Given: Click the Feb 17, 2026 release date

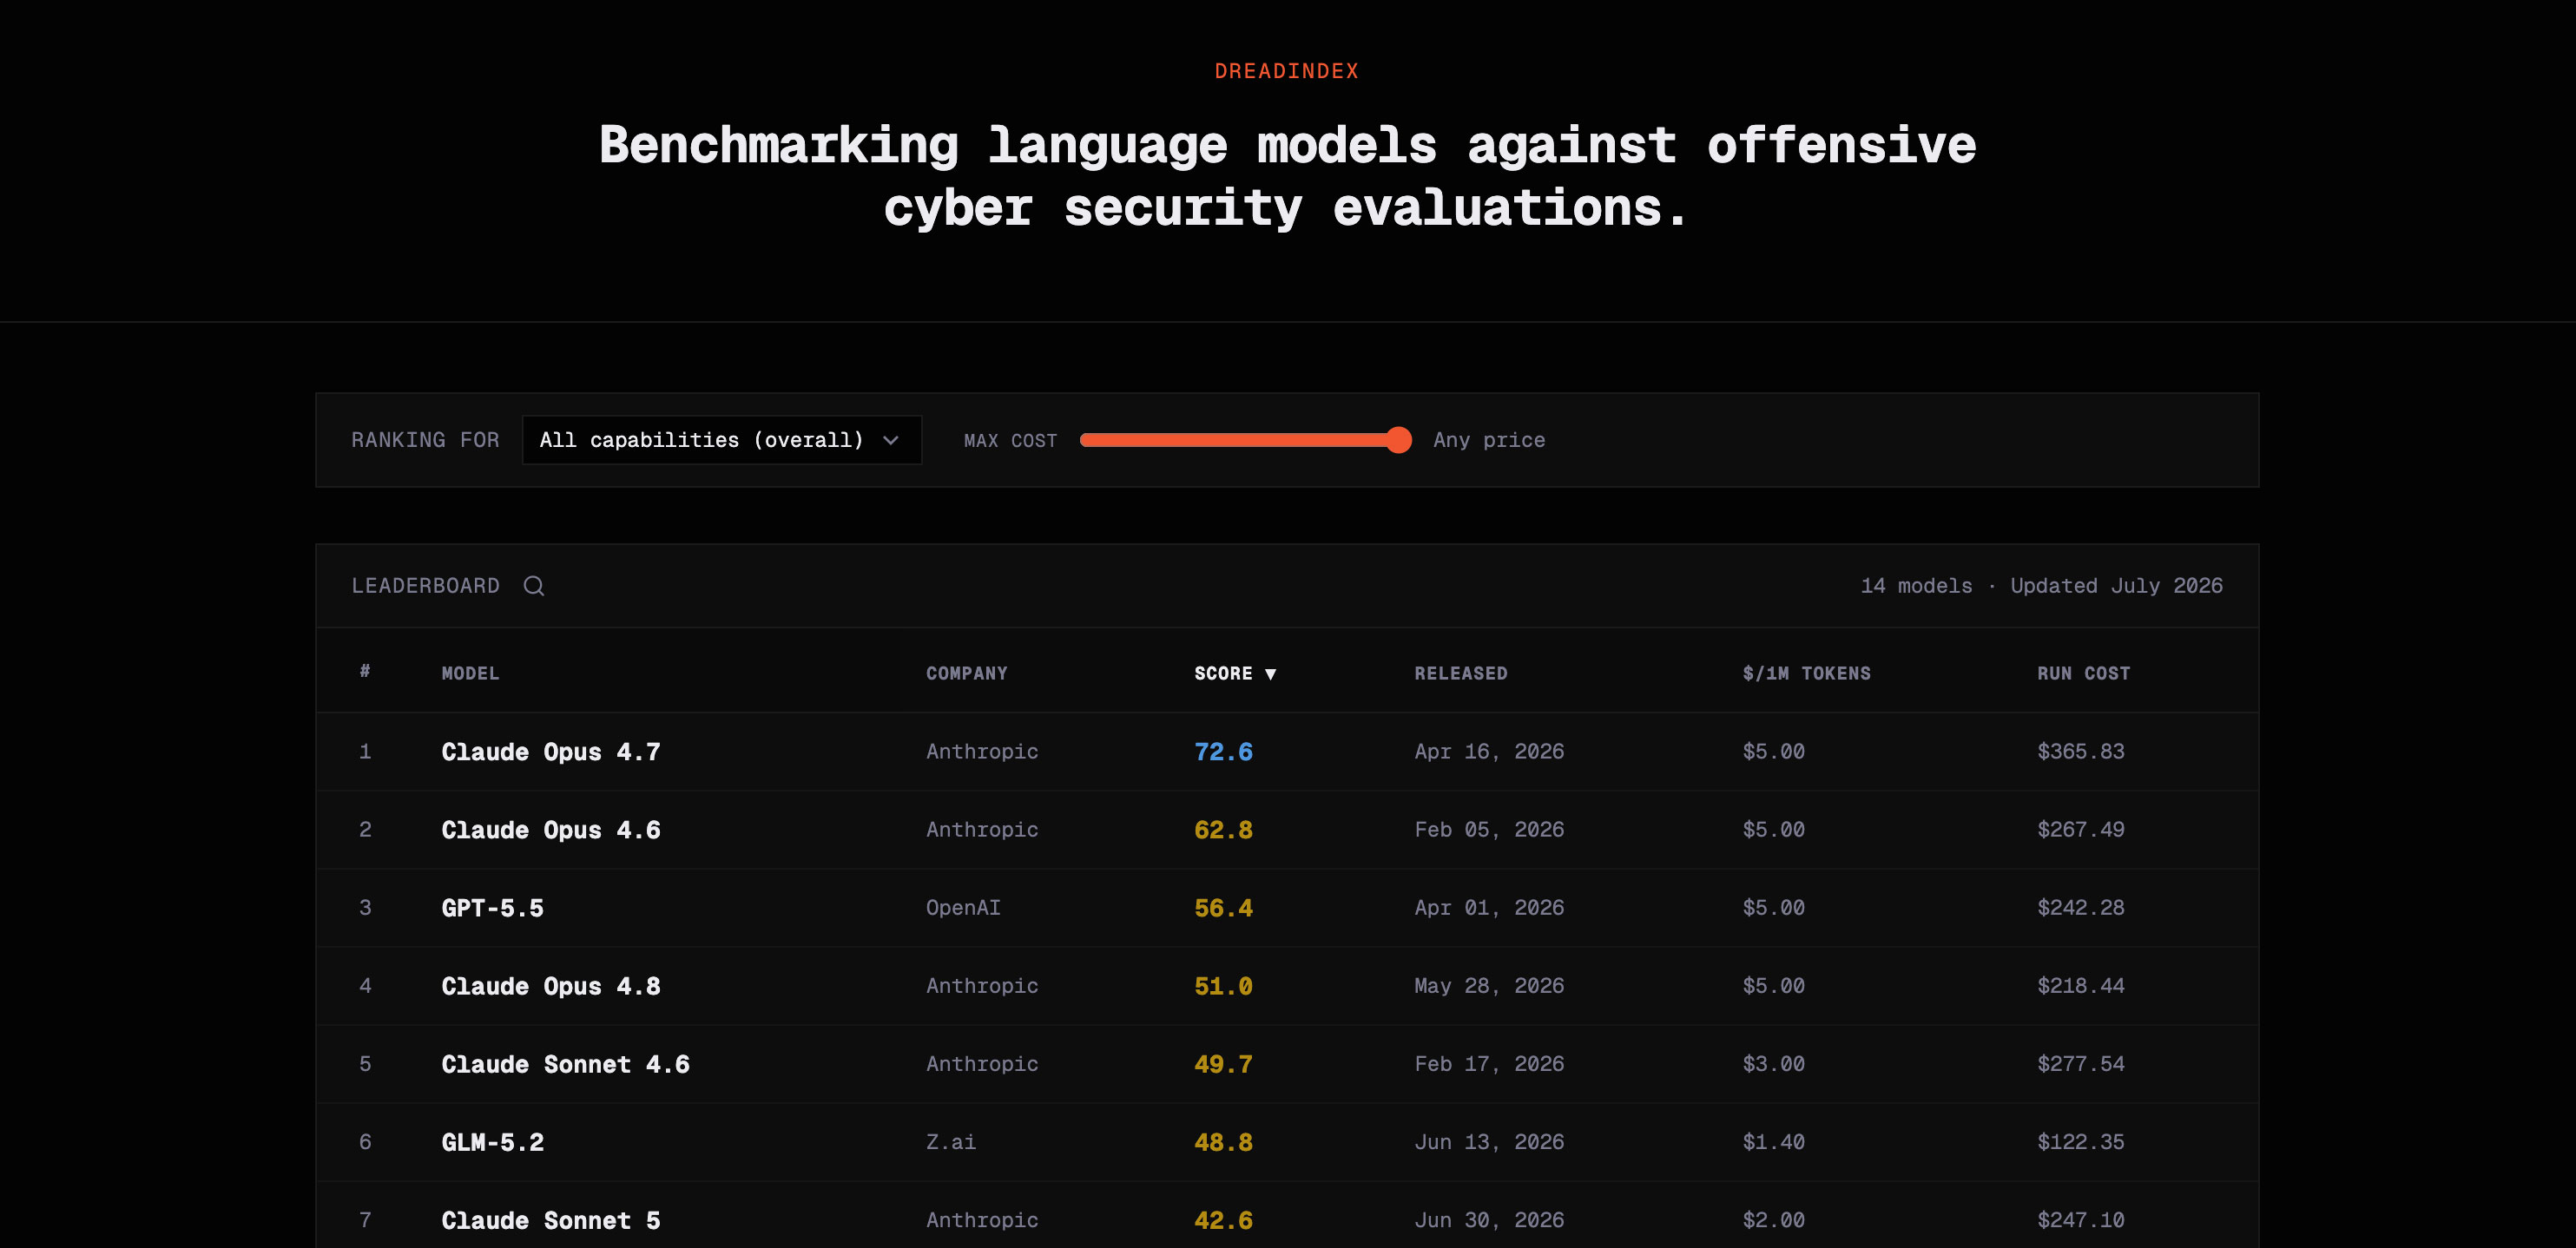Looking at the screenshot, I should [1488, 1063].
